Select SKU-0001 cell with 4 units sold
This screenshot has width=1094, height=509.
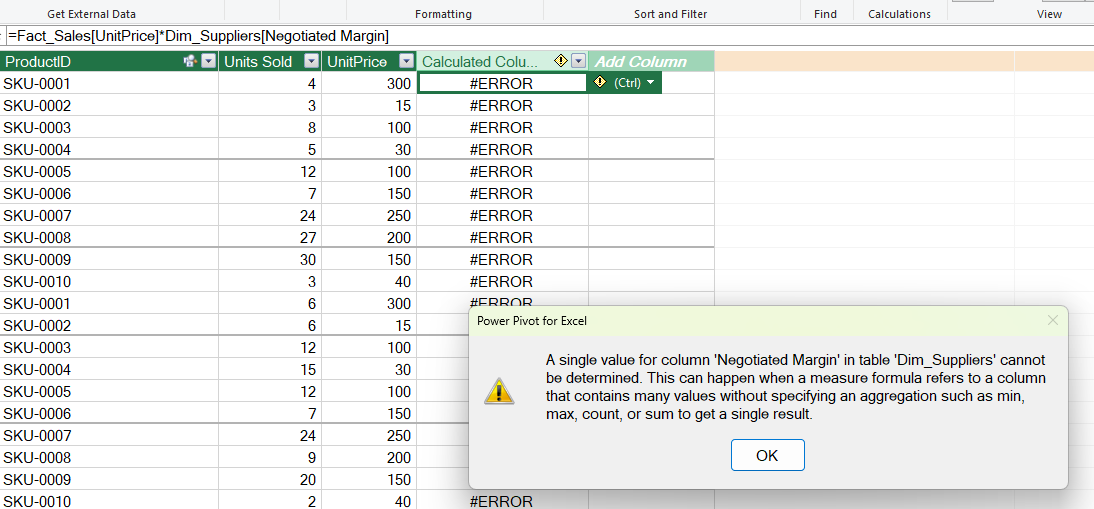click(x=109, y=84)
